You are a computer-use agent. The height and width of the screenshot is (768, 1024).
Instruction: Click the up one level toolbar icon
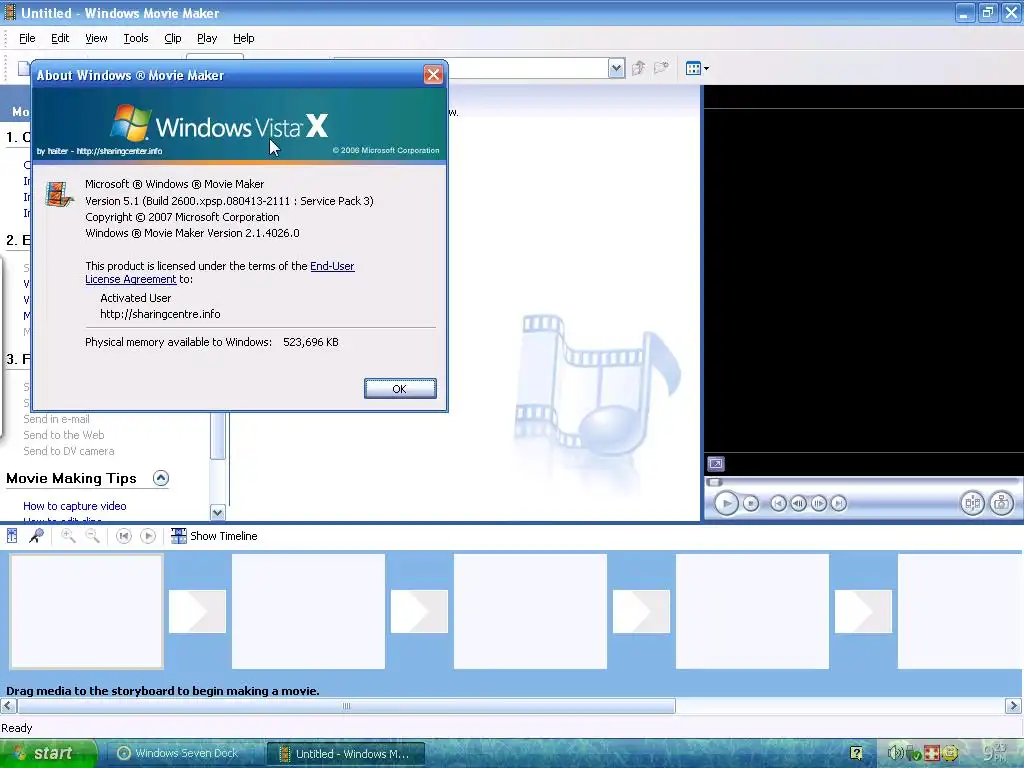pyautogui.click(x=639, y=68)
